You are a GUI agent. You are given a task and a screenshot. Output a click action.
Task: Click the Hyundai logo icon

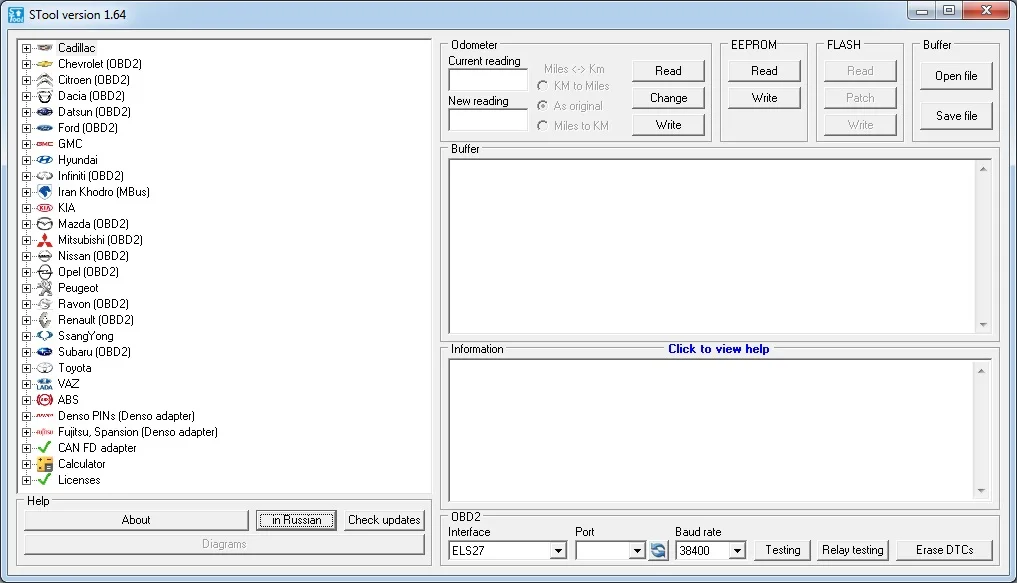44,160
